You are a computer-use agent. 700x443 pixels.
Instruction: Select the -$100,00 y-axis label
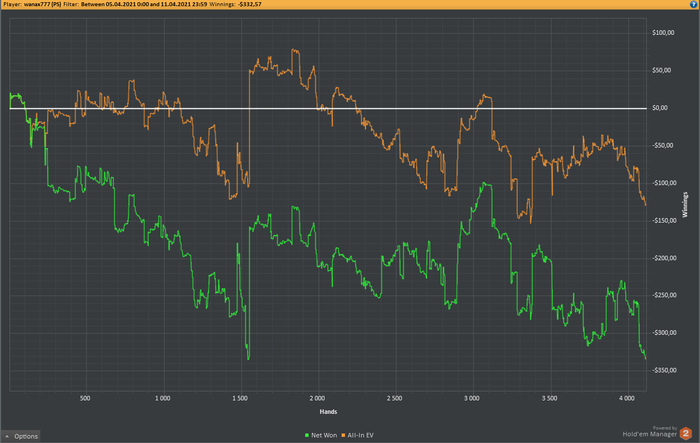pos(664,183)
